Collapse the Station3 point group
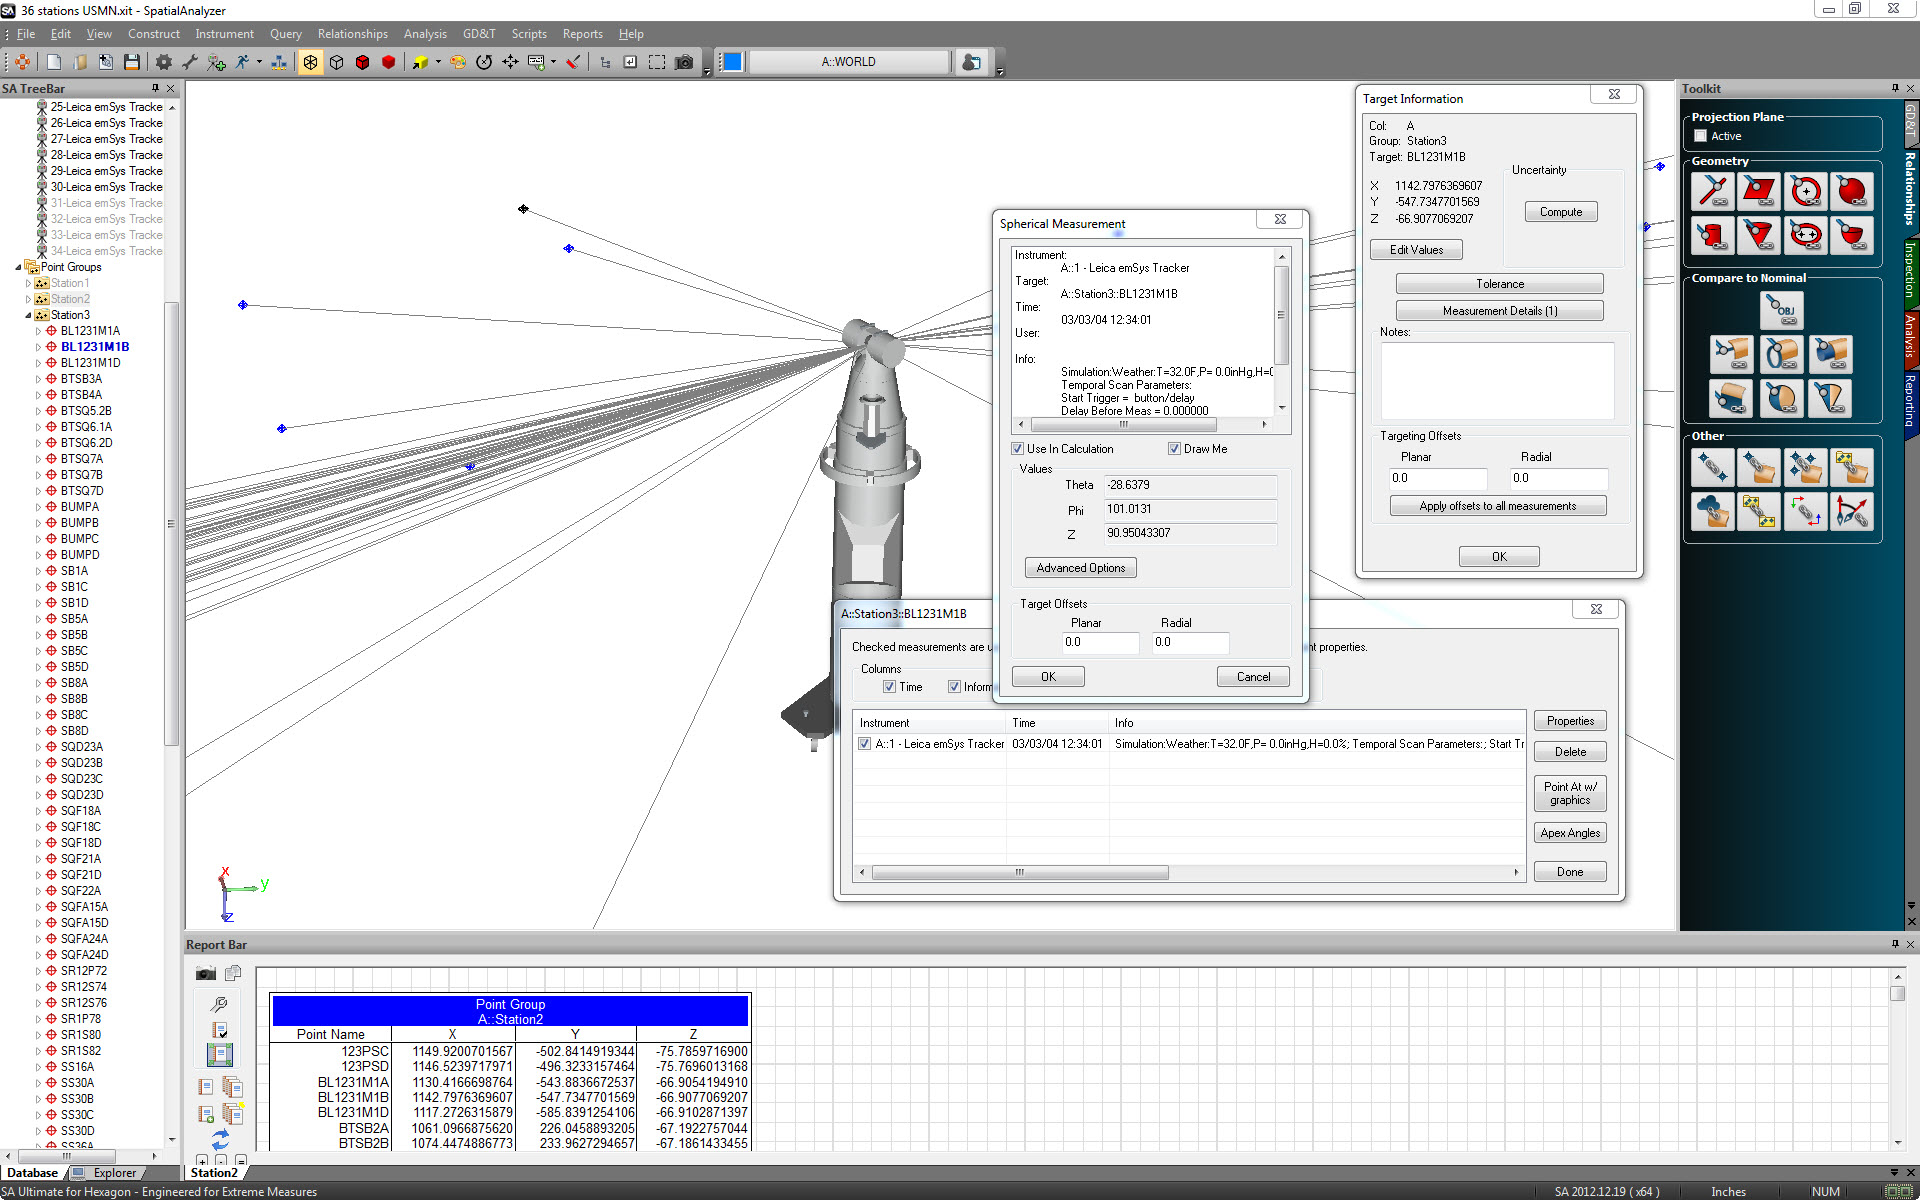The height and width of the screenshot is (1200, 1920). click(x=28, y=315)
